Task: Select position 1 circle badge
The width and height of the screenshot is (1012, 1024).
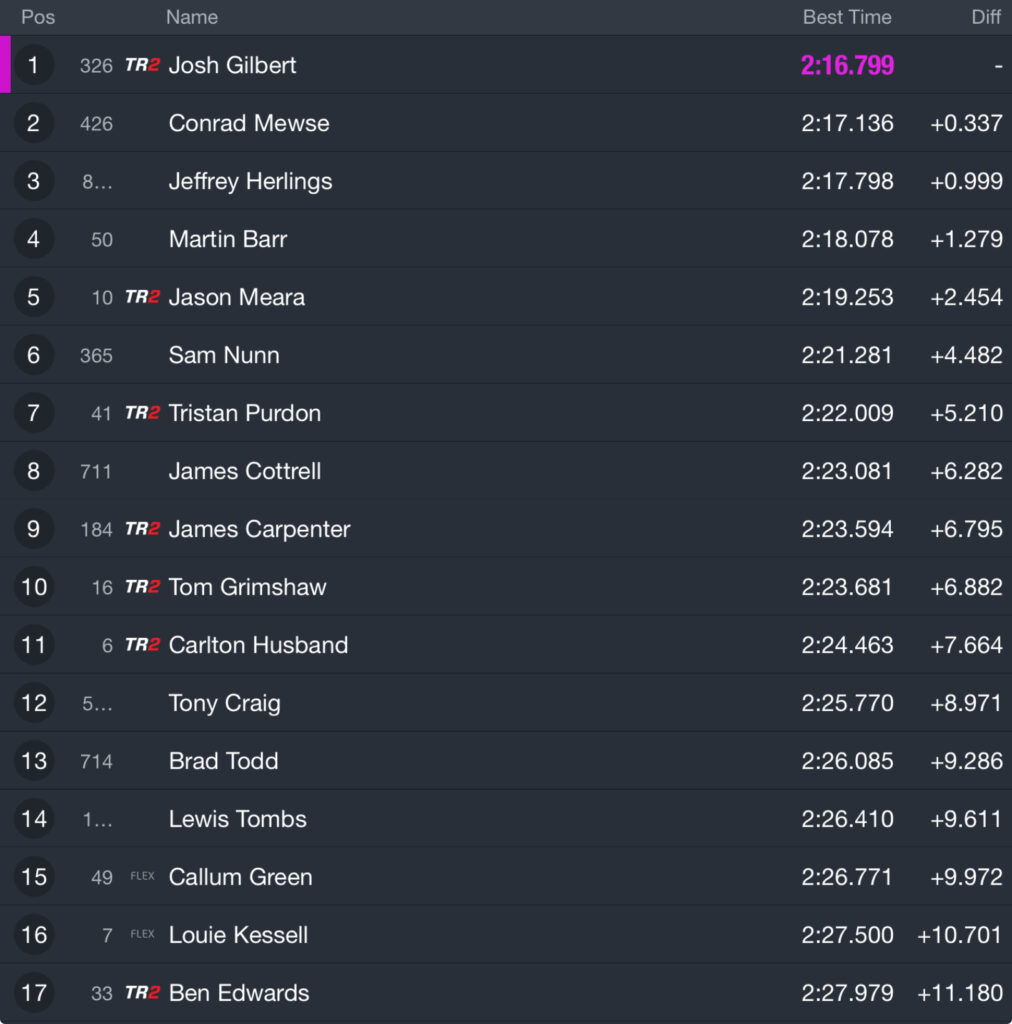Action: (x=33, y=65)
